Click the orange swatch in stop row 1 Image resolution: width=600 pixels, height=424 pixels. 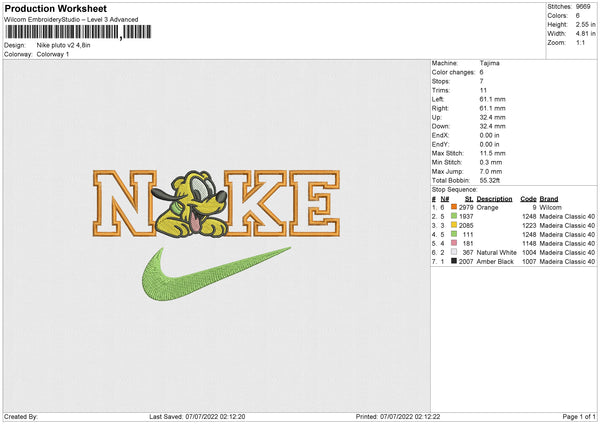pyautogui.click(x=454, y=207)
